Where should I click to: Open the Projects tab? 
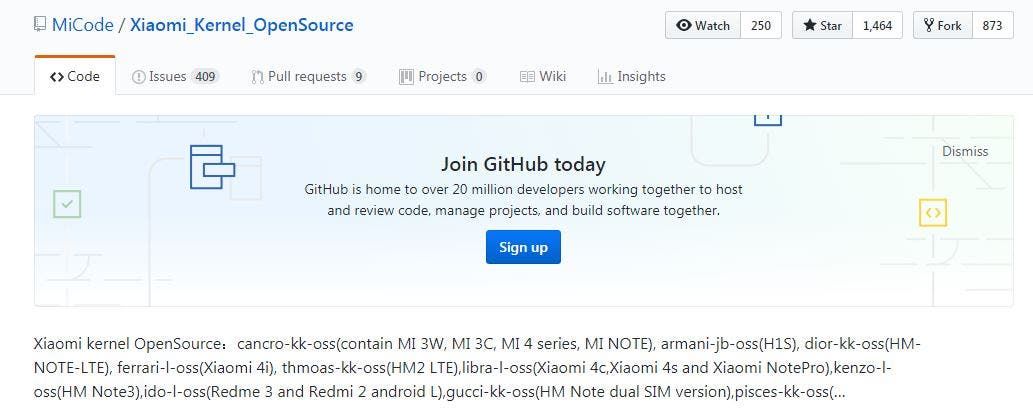click(443, 76)
